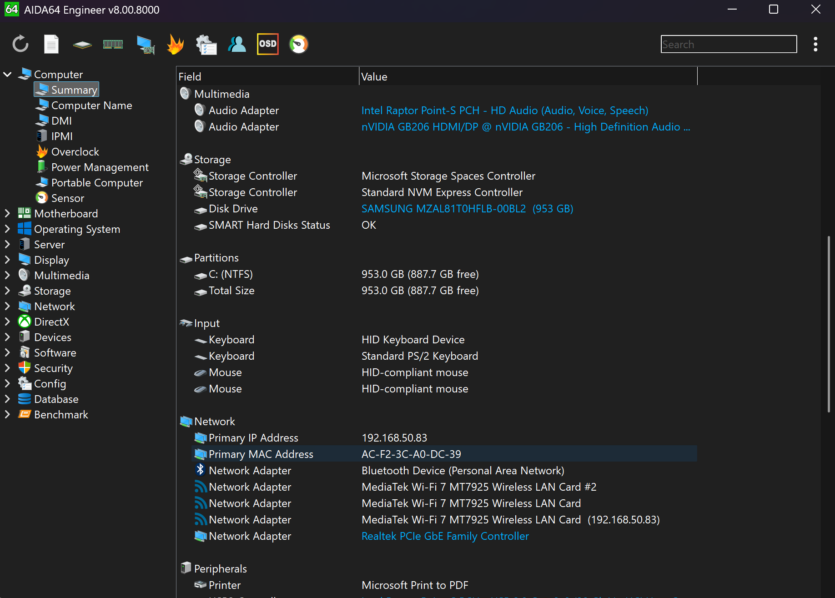
Task: Click the user profile toolbar icon
Action: pos(237,44)
